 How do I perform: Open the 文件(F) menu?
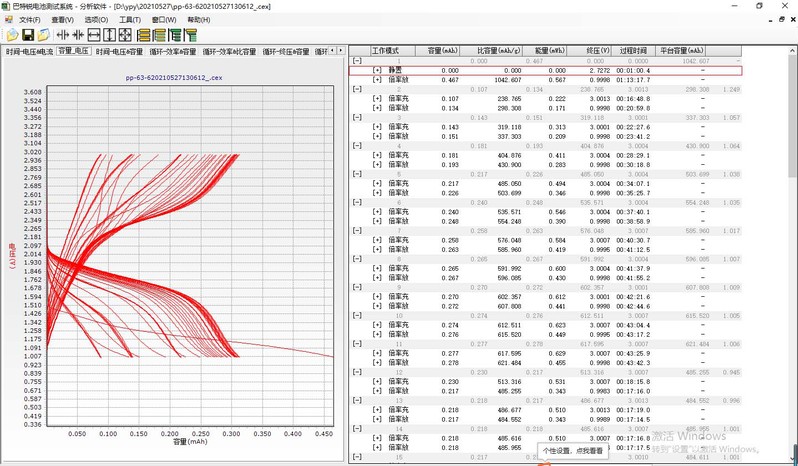click(x=30, y=19)
